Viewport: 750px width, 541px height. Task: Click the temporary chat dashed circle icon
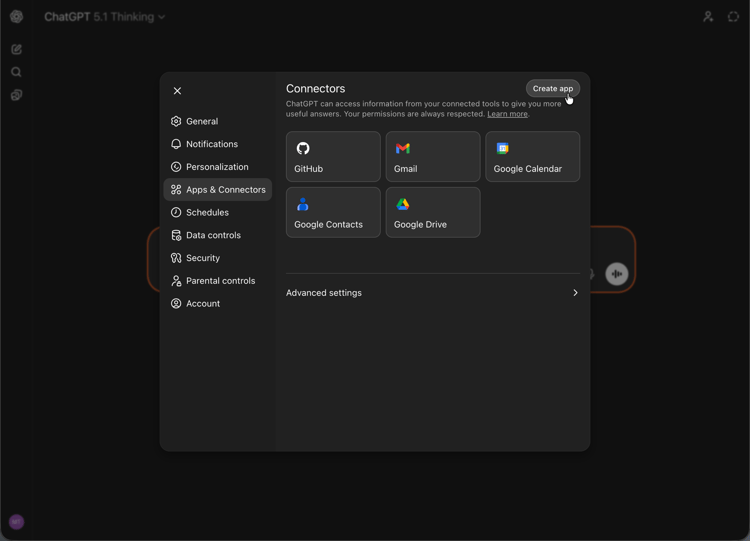tap(733, 17)
